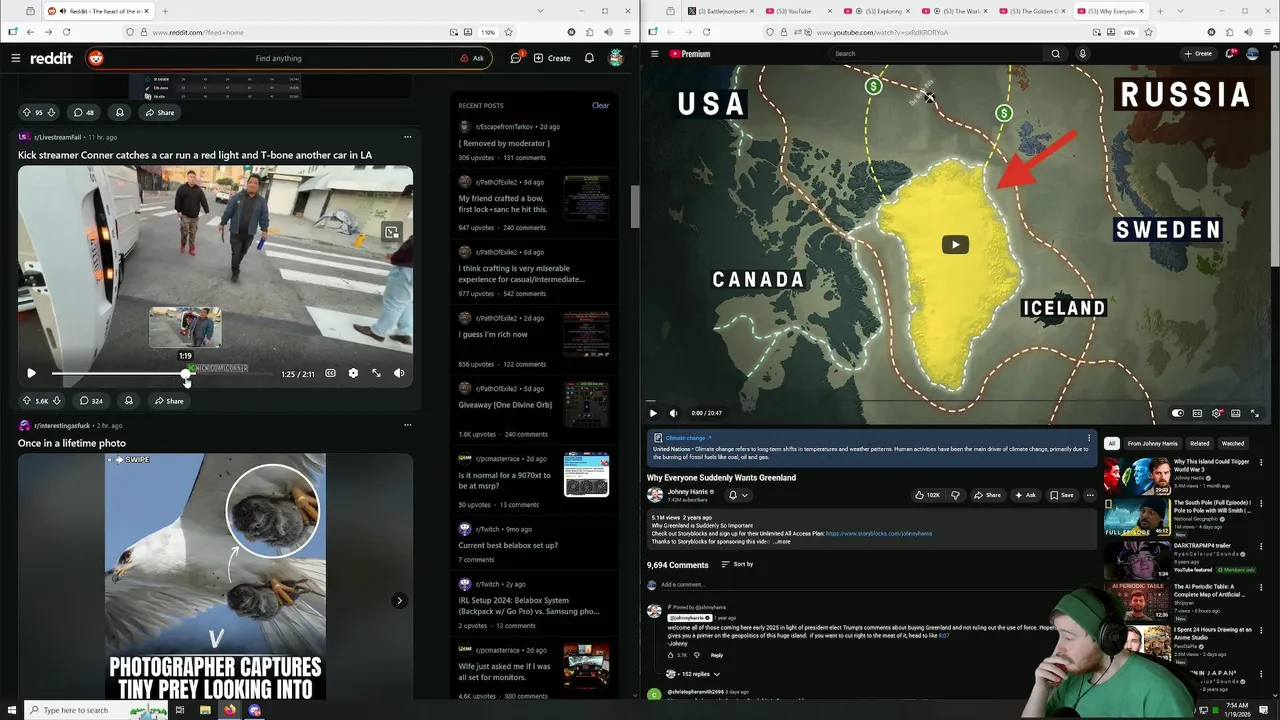Click the YouTube search magnifier button
Viewport: 1280px width, 720px height.
(x=1055, y=54)
